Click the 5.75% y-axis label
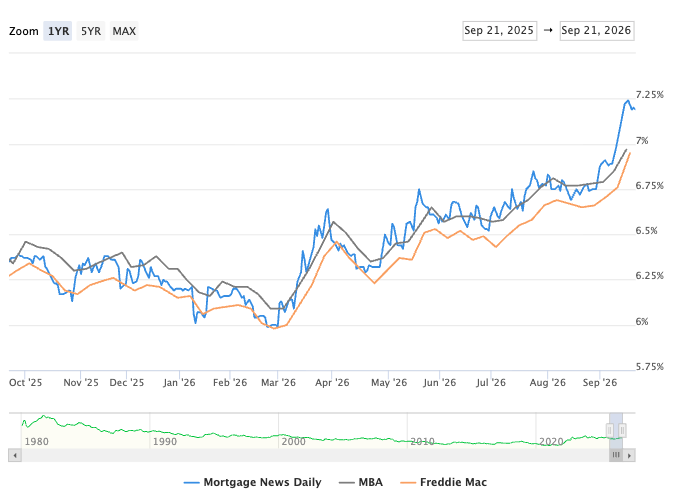Screen dimensions: 679x504 [x=650, y=367]
